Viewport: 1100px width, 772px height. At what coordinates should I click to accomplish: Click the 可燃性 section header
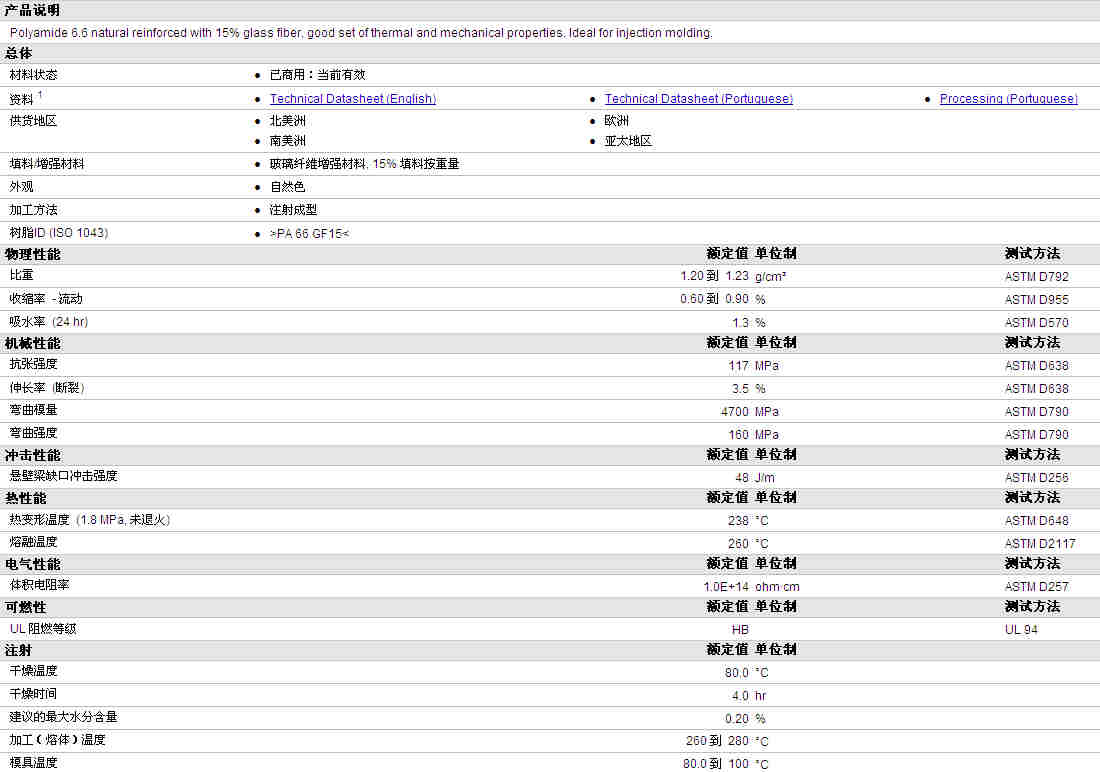(26, 607)
